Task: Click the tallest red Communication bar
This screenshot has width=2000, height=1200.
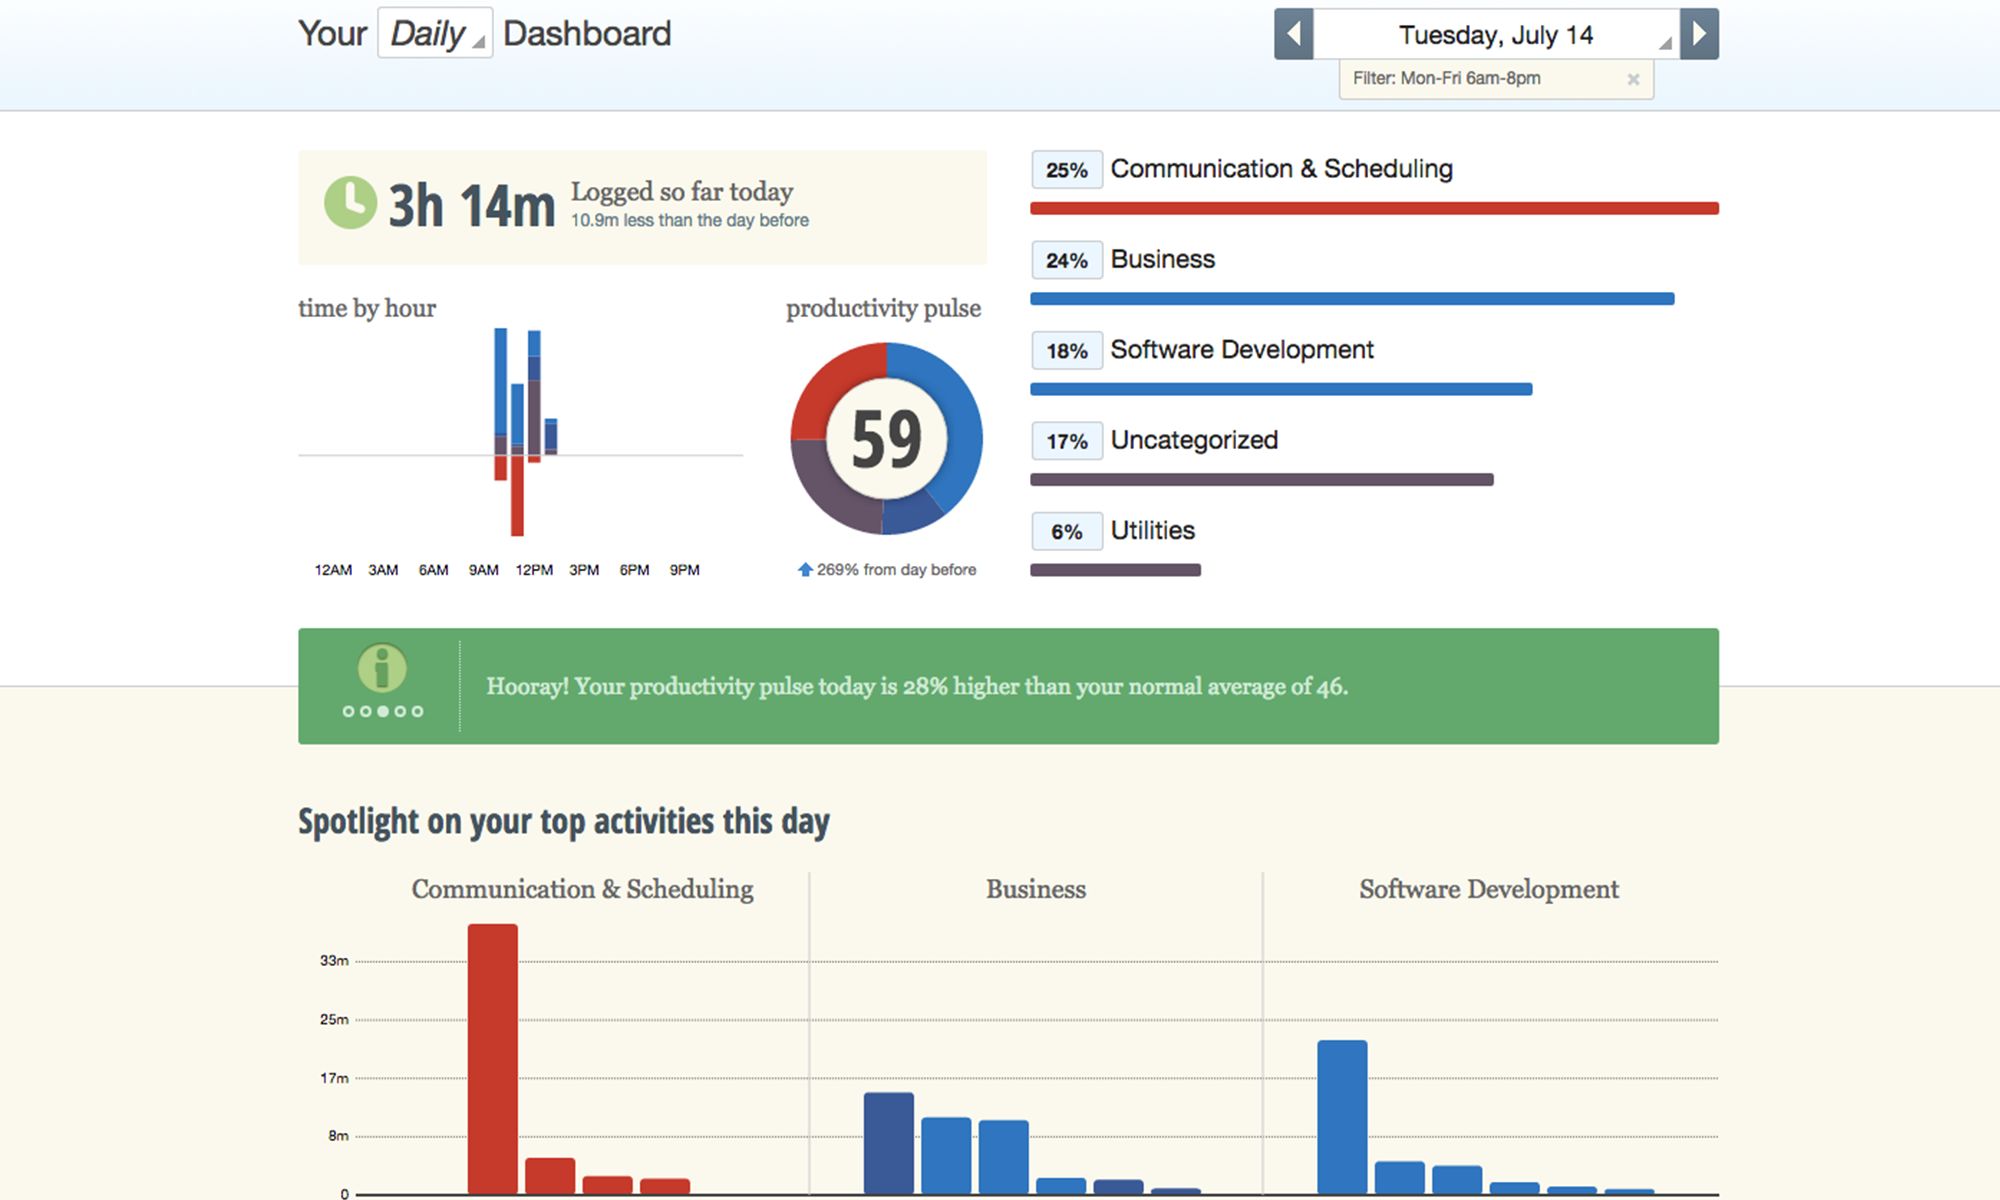Action: (x=493, y=1058)
